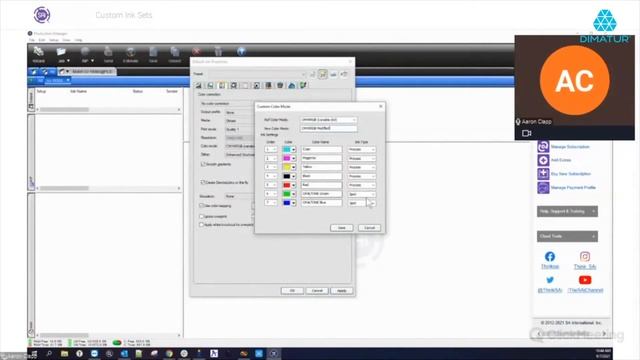Image resolution: width=640 pixels, height=360 pixels.
Task: Open Order dropdown for the Cyan row
Action: pyautogui.click(x=271, y=149)
